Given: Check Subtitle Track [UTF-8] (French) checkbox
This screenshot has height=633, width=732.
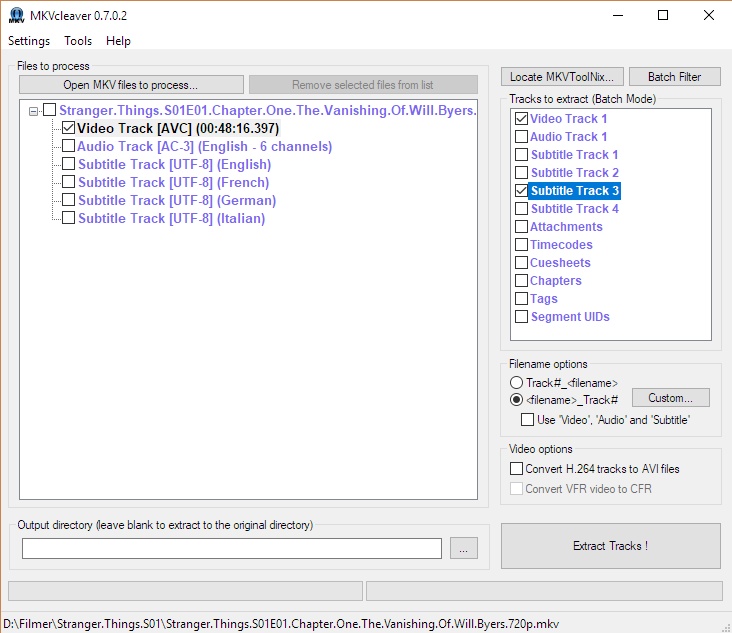Looking at the screenshot, I should click(x=68, y=182).
